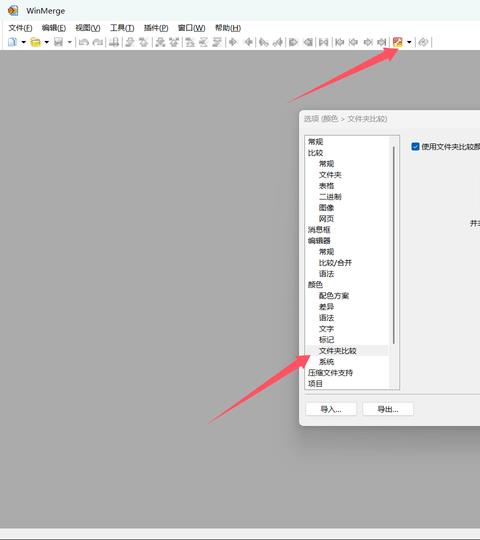Screen dimensions: 480x540
Task: Toggle the 使用文件夹比较颜色 checkbox
Action: click(x=415, y=147)
